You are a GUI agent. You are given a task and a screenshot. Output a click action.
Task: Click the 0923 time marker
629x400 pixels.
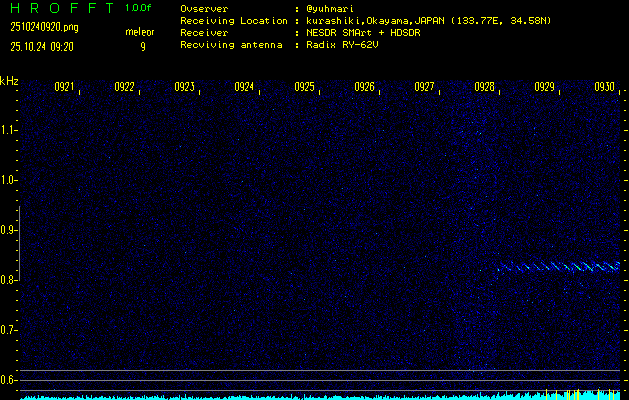click(x=185, y=87)
